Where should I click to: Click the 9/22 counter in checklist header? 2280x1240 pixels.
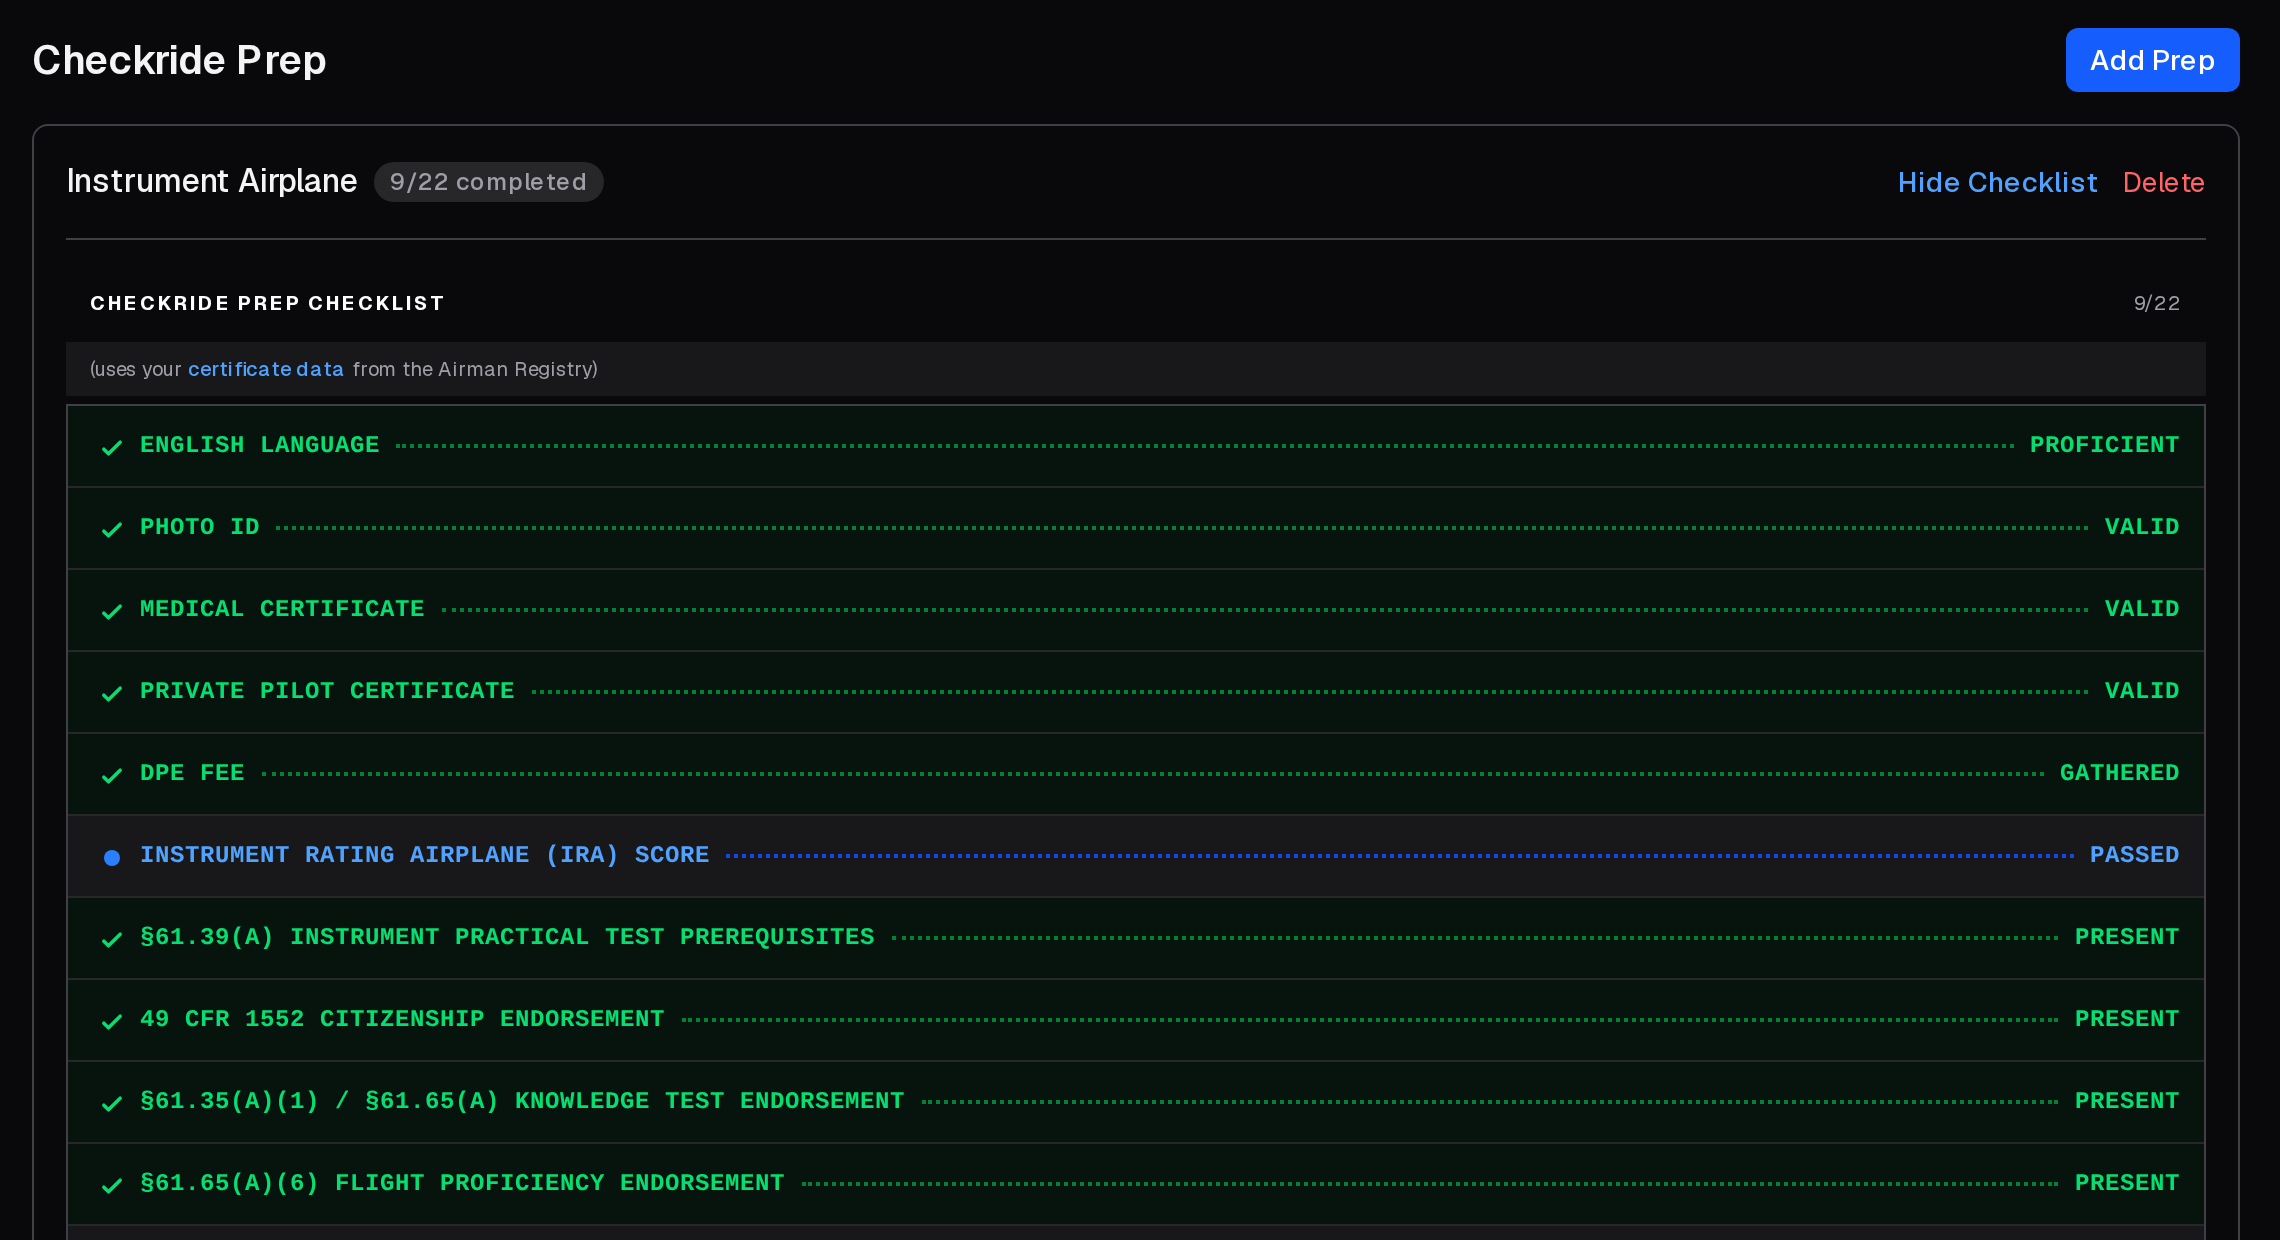(2156, 303)
